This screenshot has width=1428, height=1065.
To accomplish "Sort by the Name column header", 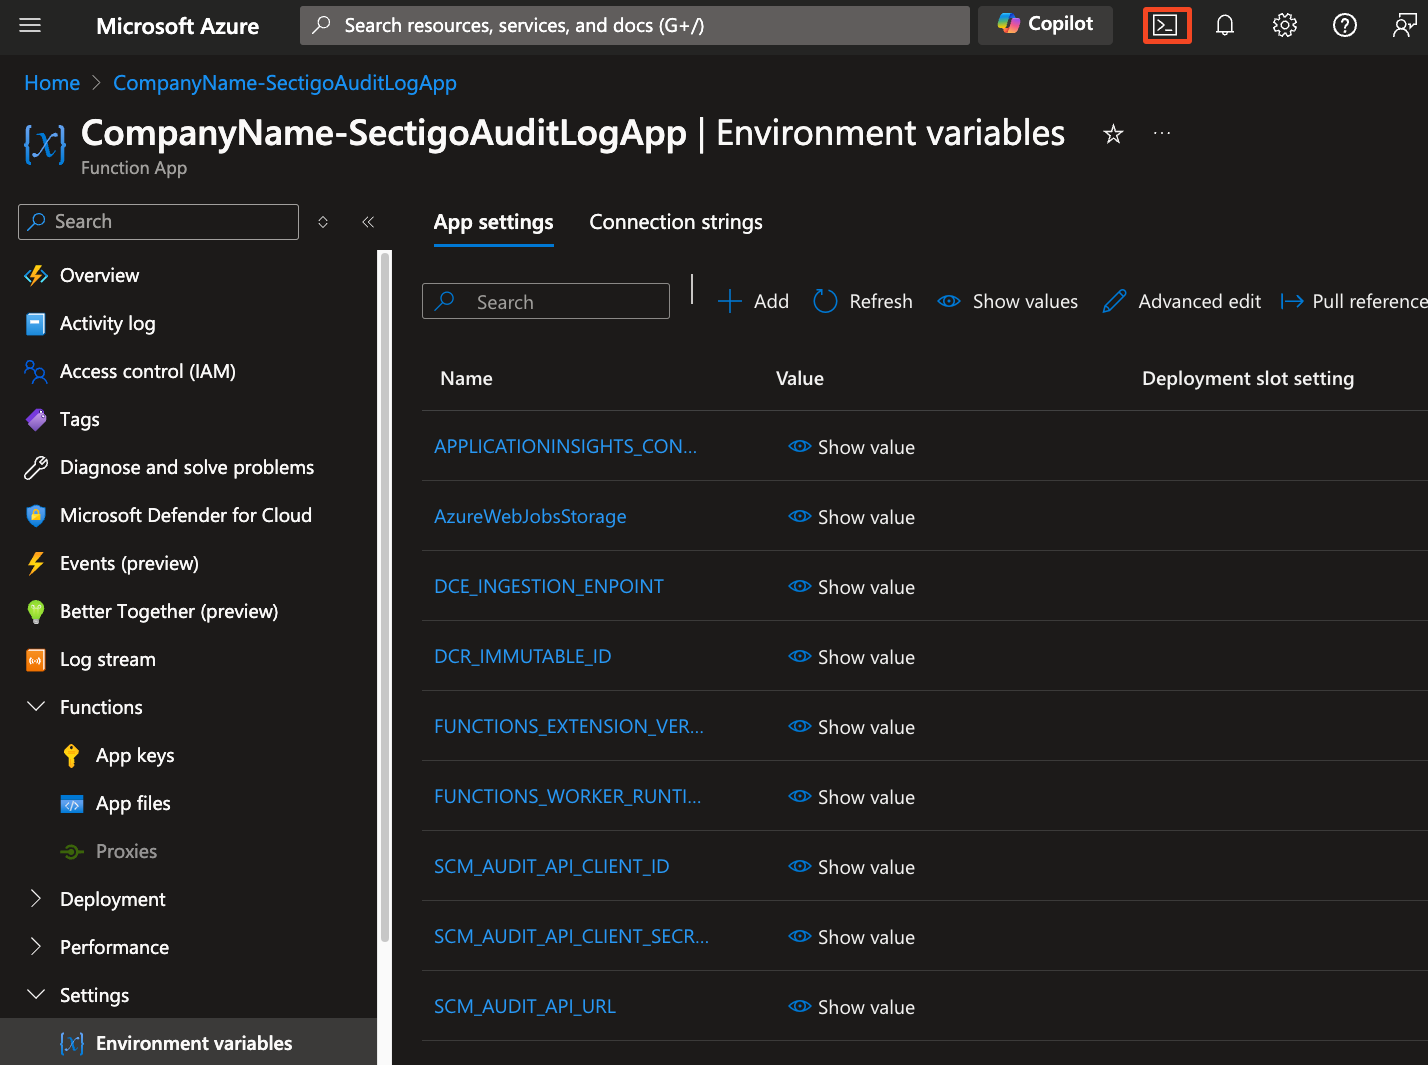I will (466, 378).
